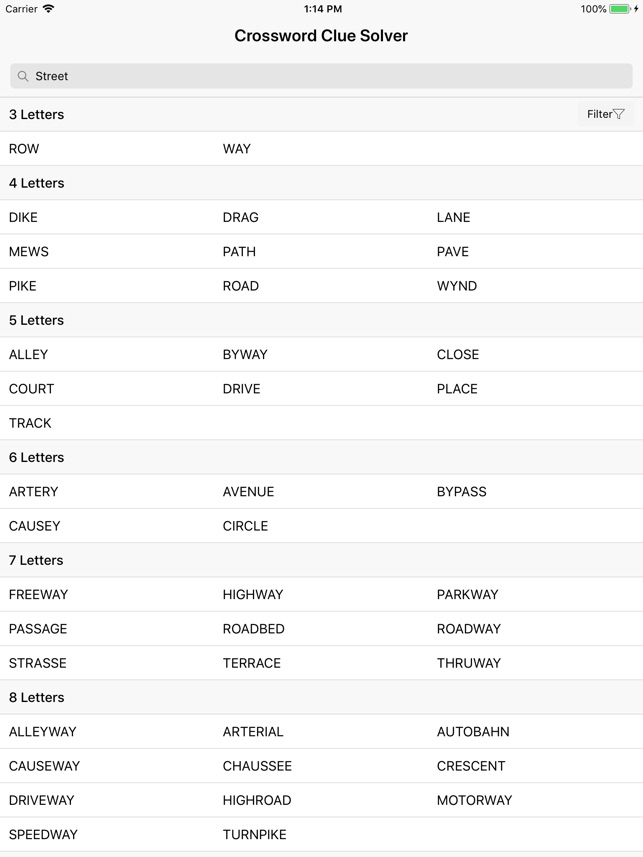Select the word ROW
Screen dimensions: 643x857
pyautogui.click(x=24, y=149)
